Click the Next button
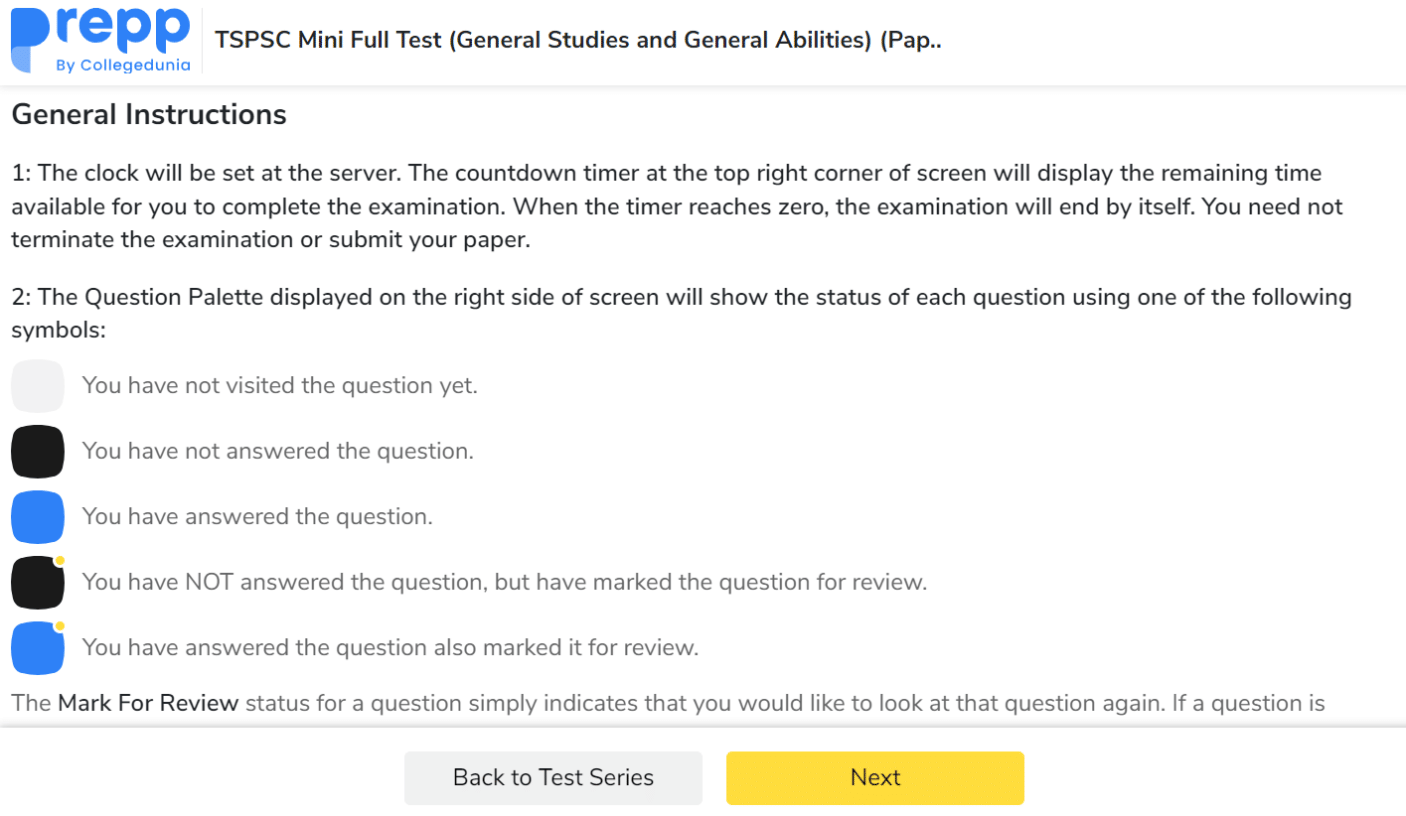The height and width of the screenshot is (816, 1406). (874, 777)
